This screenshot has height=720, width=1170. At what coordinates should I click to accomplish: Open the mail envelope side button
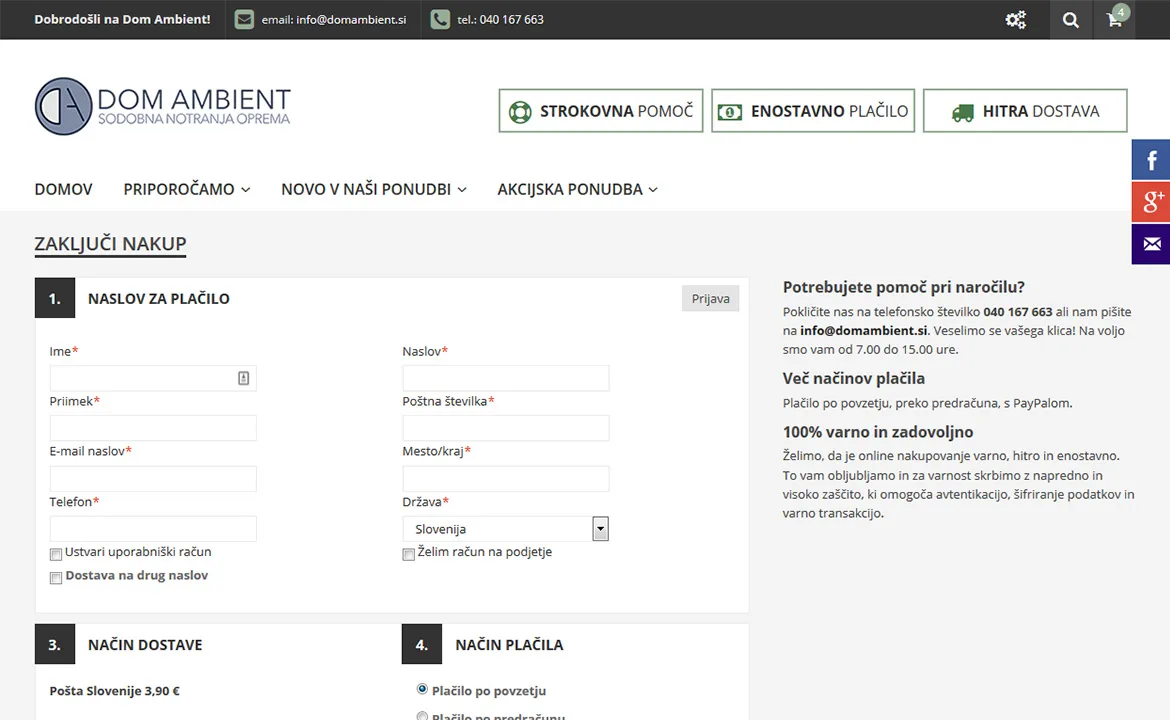[x=1151, y=244]
